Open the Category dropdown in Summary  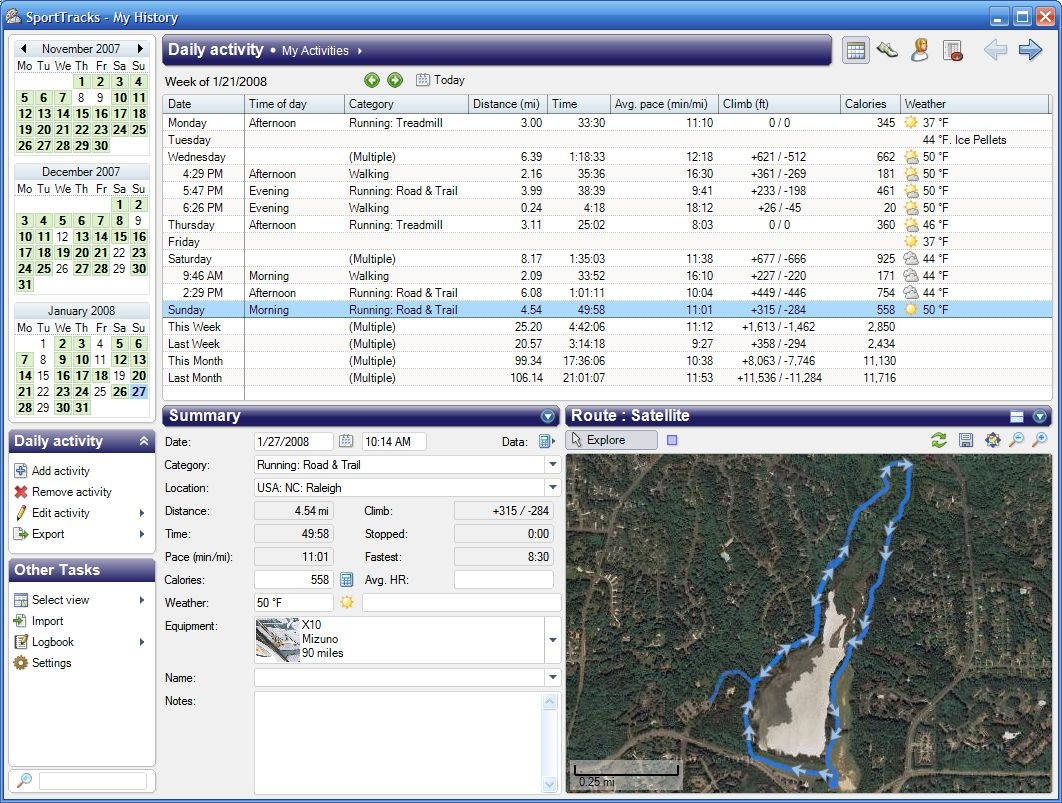point(552,465)
